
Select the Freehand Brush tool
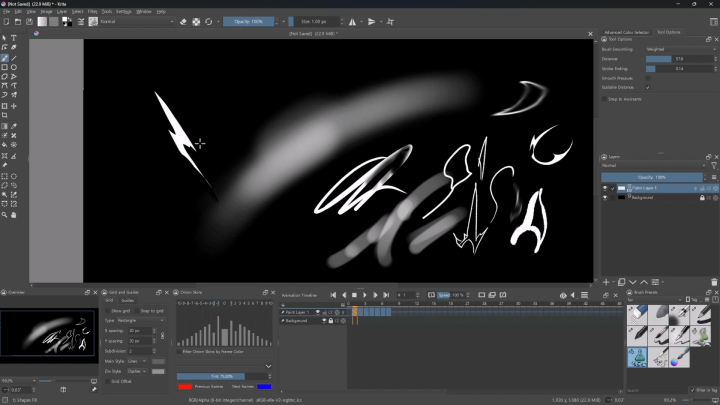pyautogui.click(x=5, y=58)
